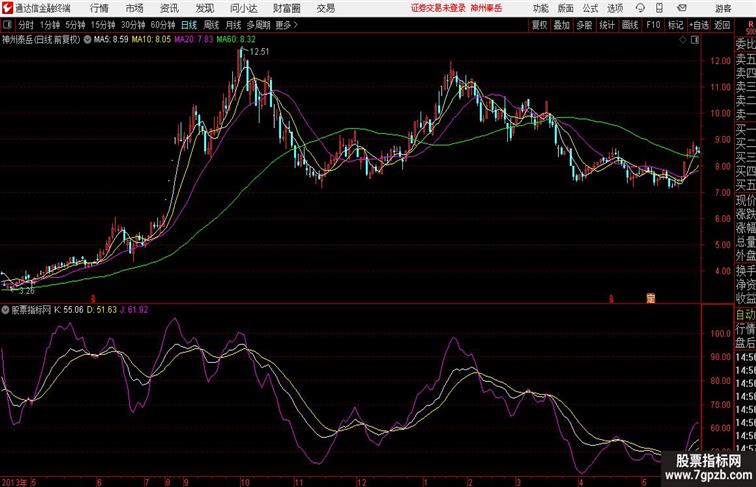Toggle the right info panel icon

click(695, 40)
